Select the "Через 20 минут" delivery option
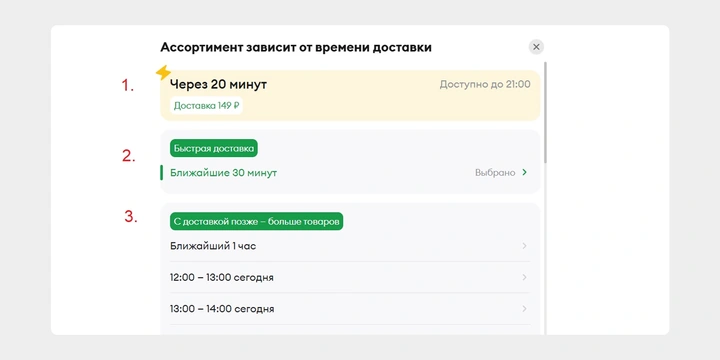 coord(350,96)
